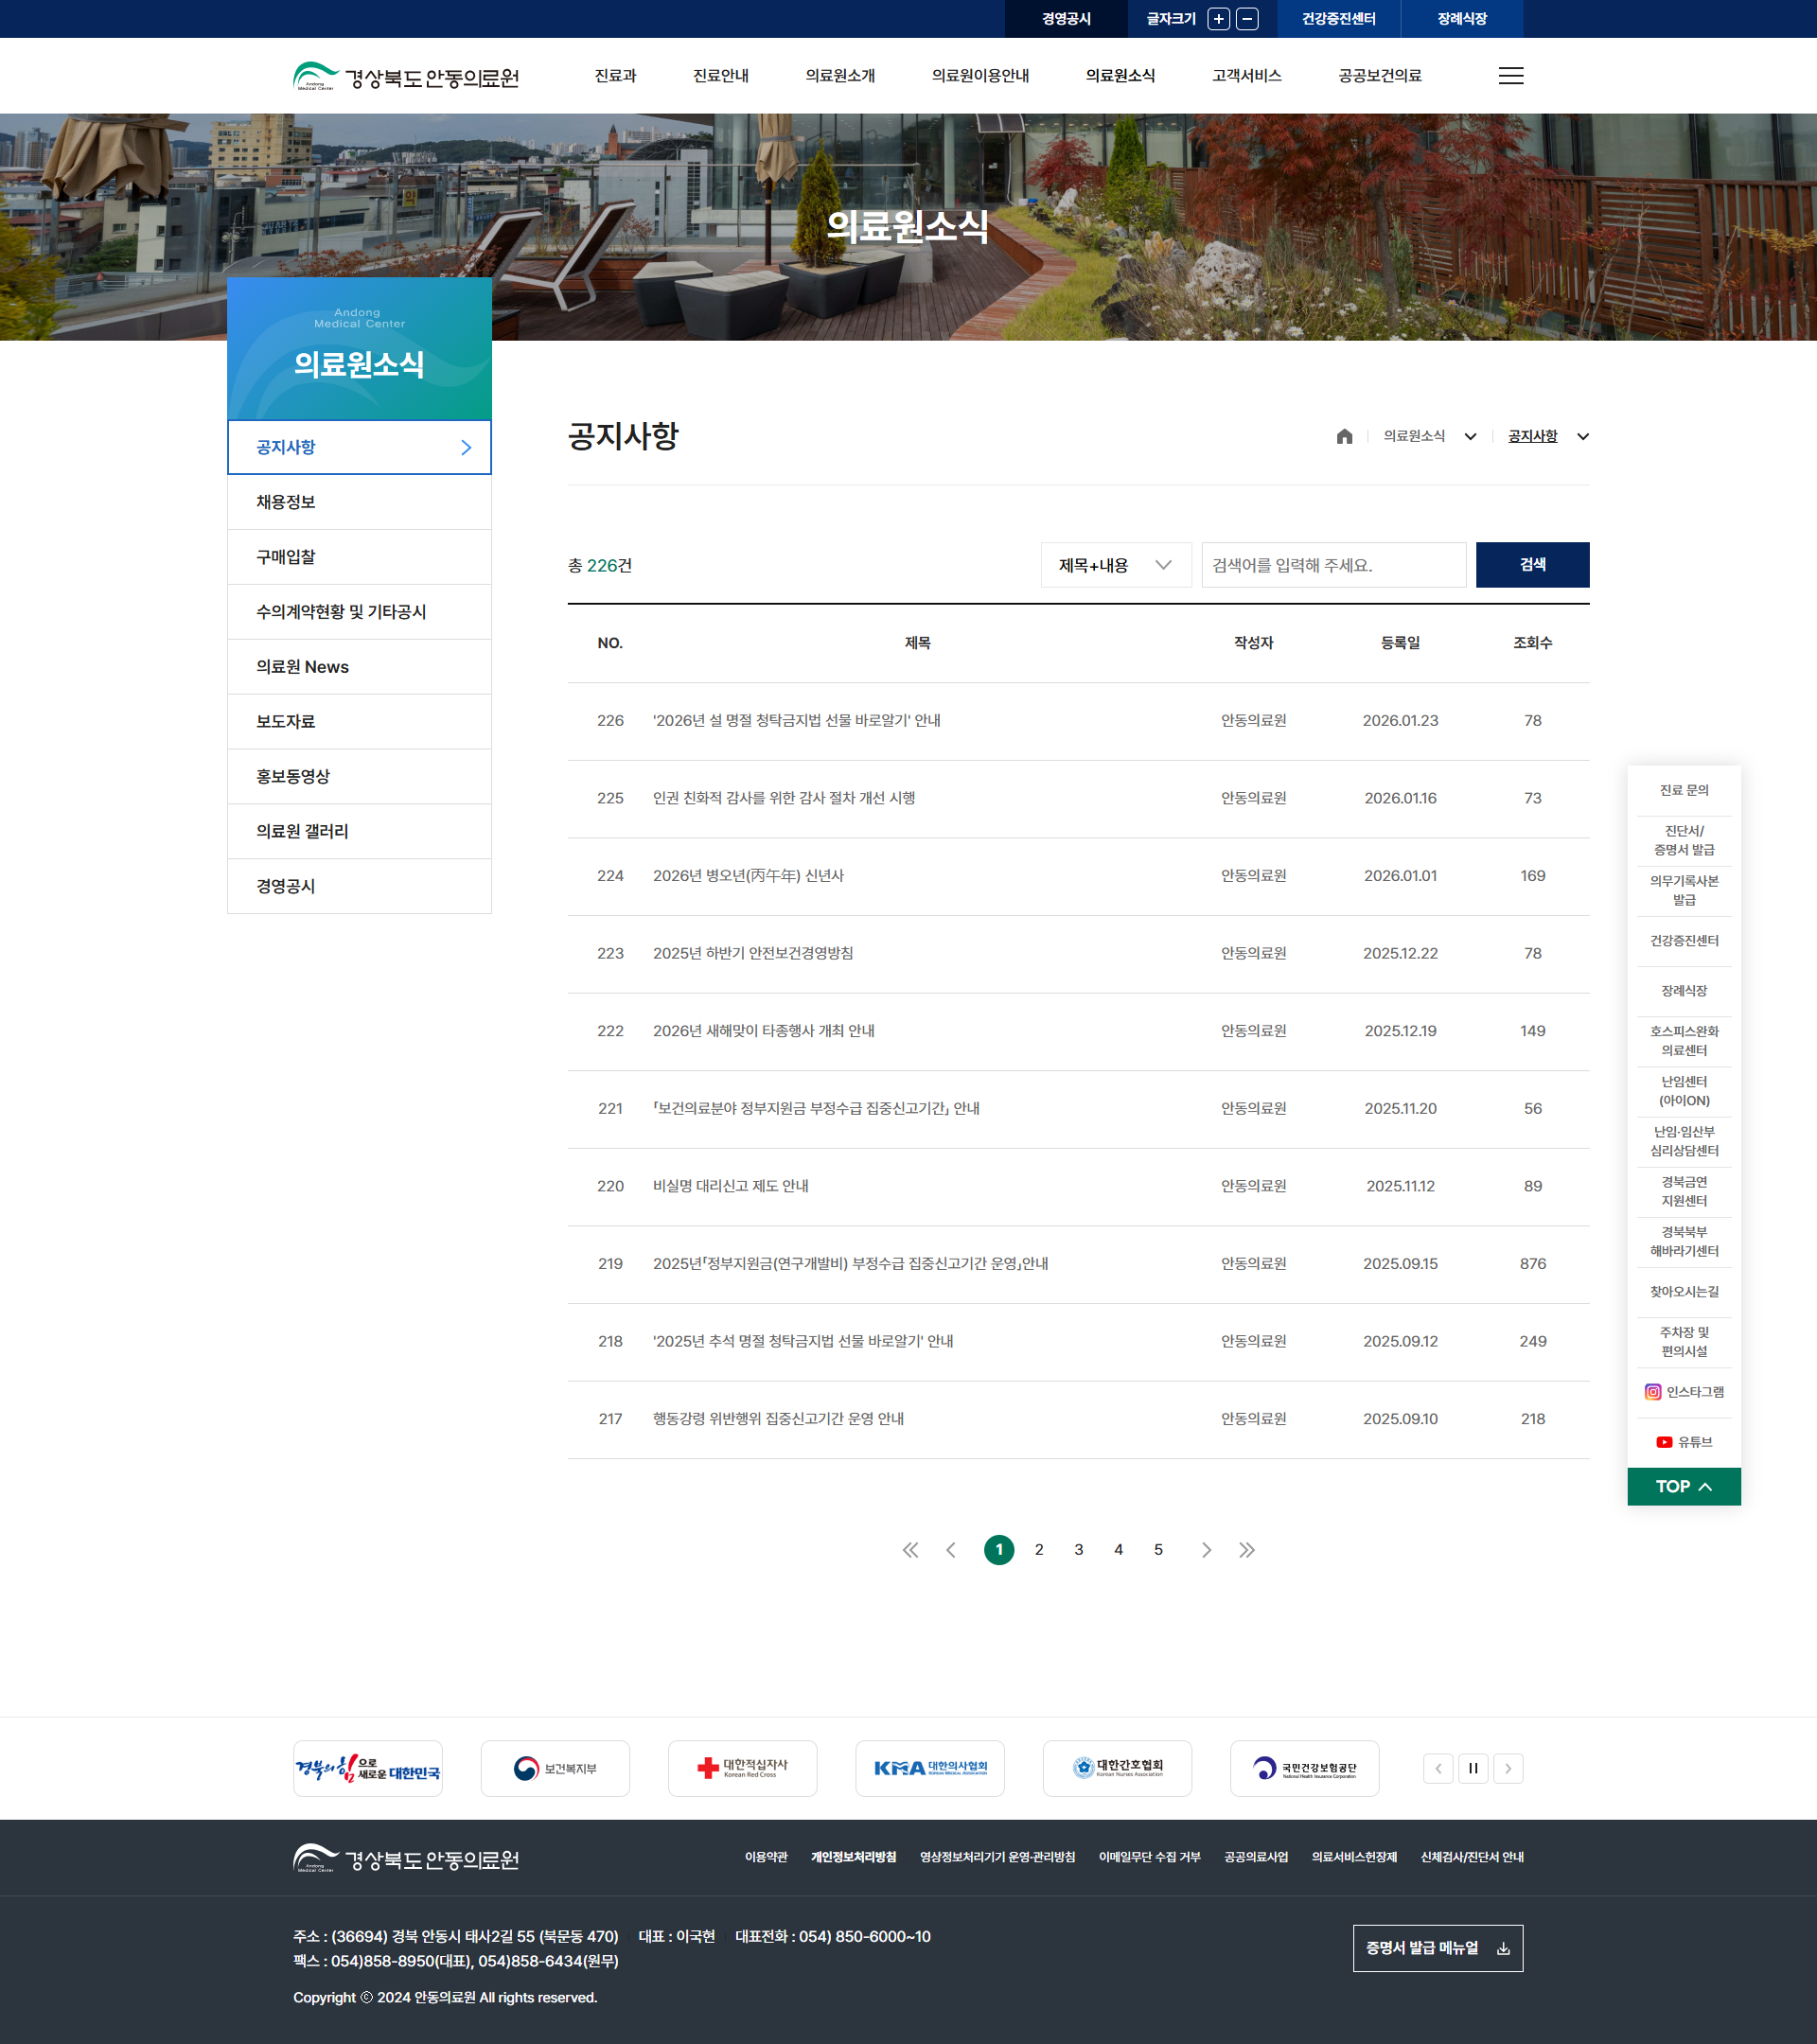Image resolution: width=1817 pixels, height=2044 pixels.
Task: Increase font size with plus icon
Action: point(1218,19)
